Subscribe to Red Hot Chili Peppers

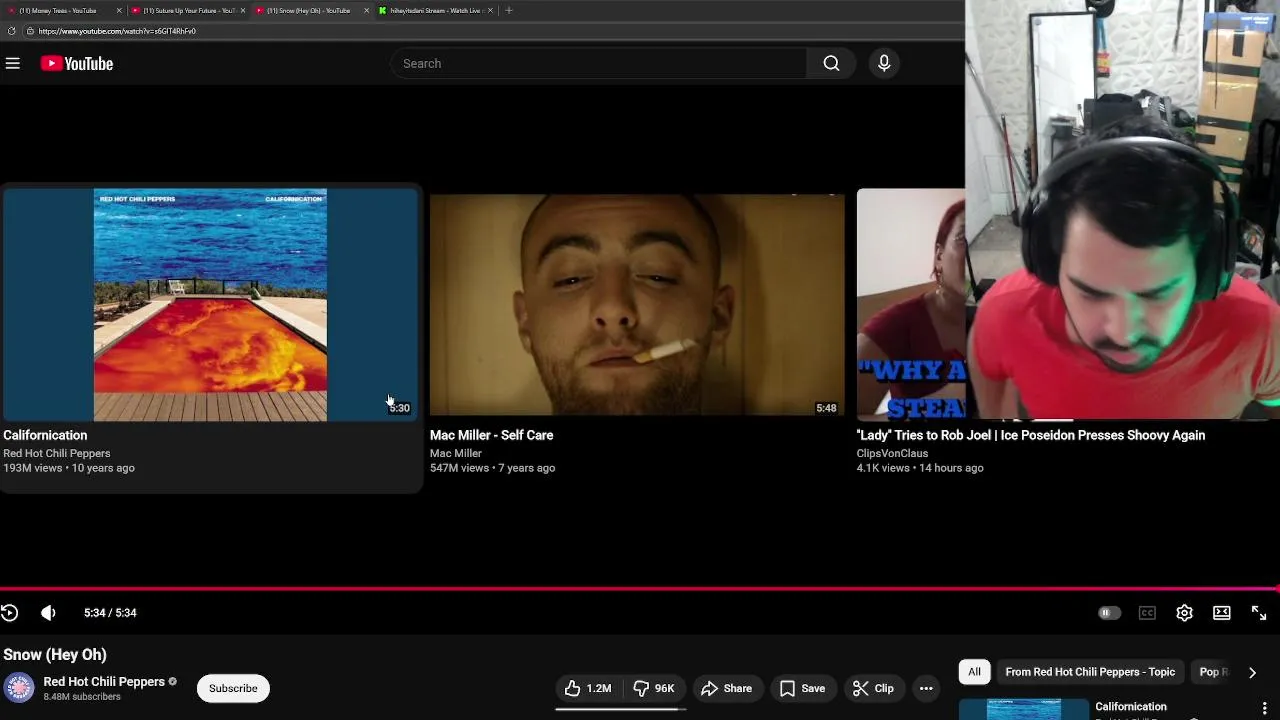(233, 688)
